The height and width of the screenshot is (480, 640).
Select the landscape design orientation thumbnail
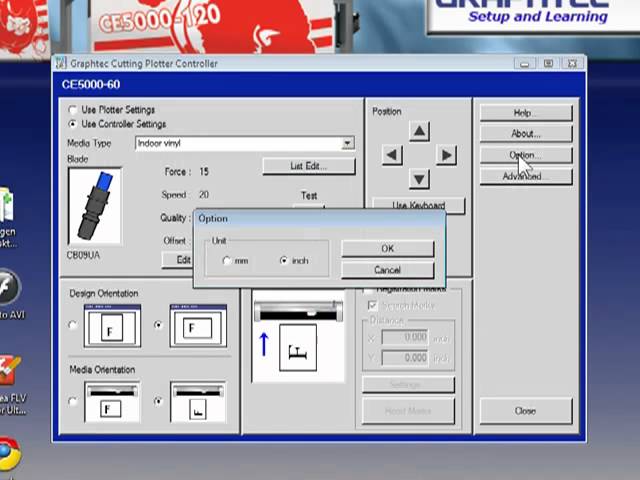point(198,326)
